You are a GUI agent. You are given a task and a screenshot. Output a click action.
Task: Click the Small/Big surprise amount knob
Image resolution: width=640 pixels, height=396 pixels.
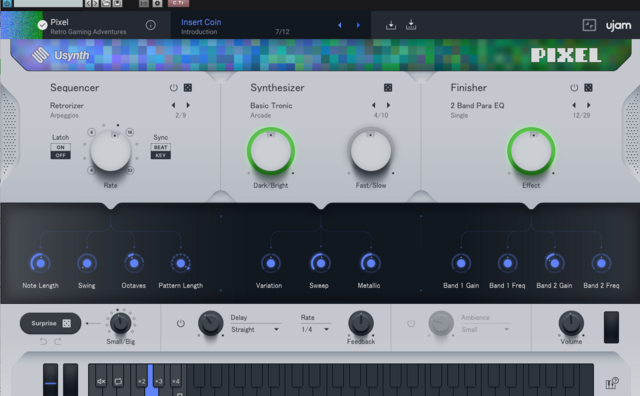point(120,323)
